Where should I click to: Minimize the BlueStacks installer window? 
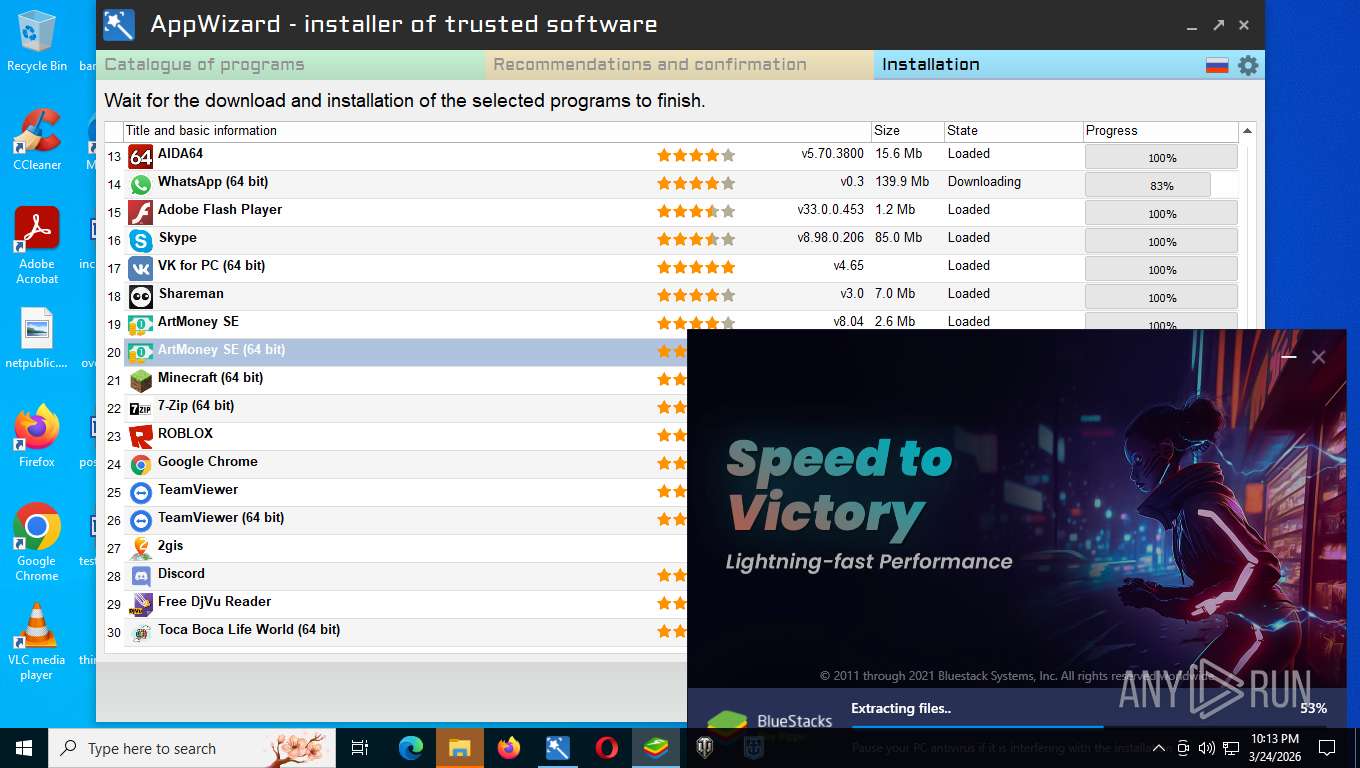tap(1289, 357)
